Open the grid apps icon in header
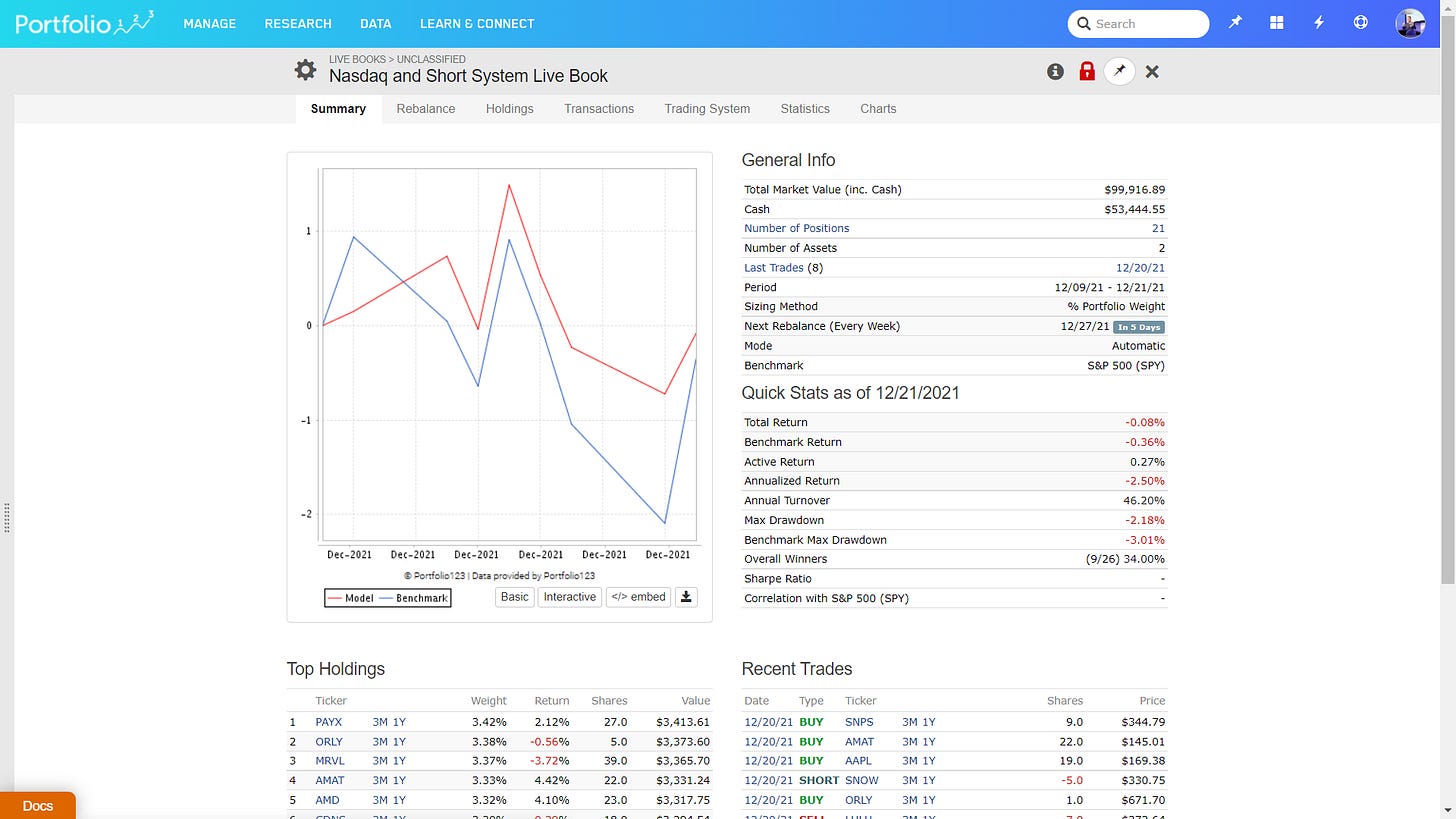Screen dimensions: 1456x819 [1277, 23]
